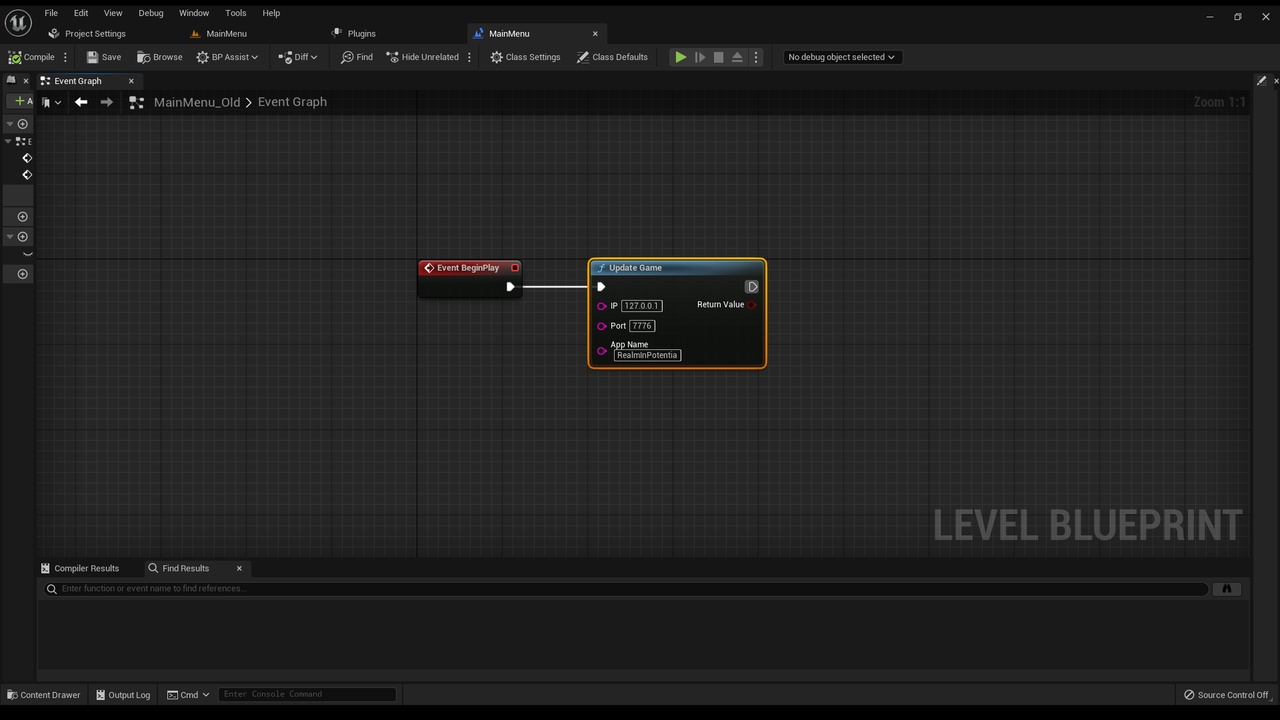Click the Find button in the toolbar
The image size is (1280, 720).
coord(357,57)
